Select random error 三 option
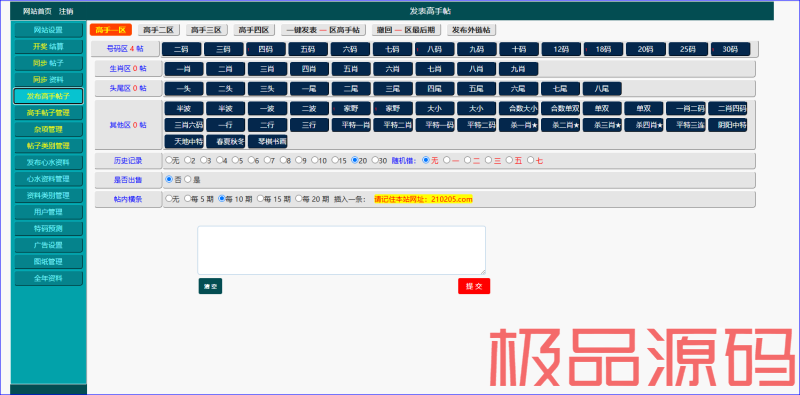 [488, 160]
